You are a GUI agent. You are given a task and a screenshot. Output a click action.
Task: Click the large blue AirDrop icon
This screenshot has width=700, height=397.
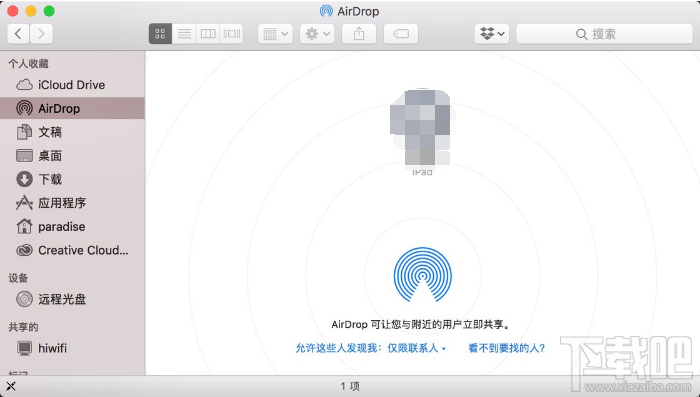(x=422, y=275)
